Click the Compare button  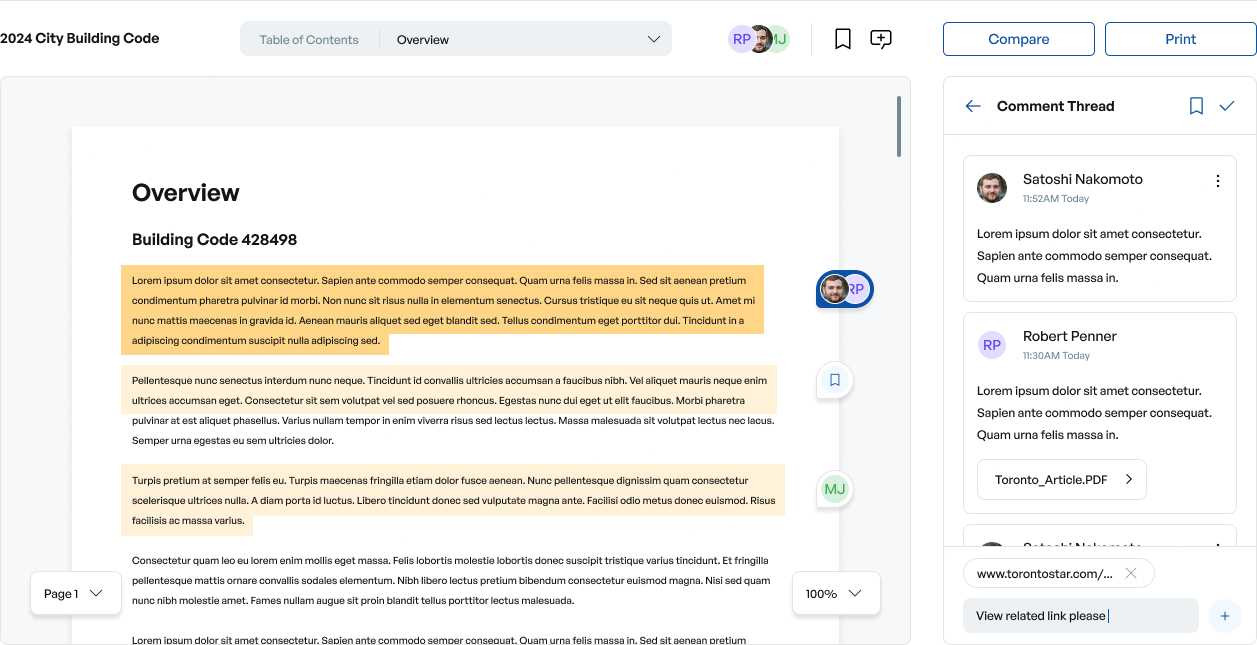click(1018, 39)
